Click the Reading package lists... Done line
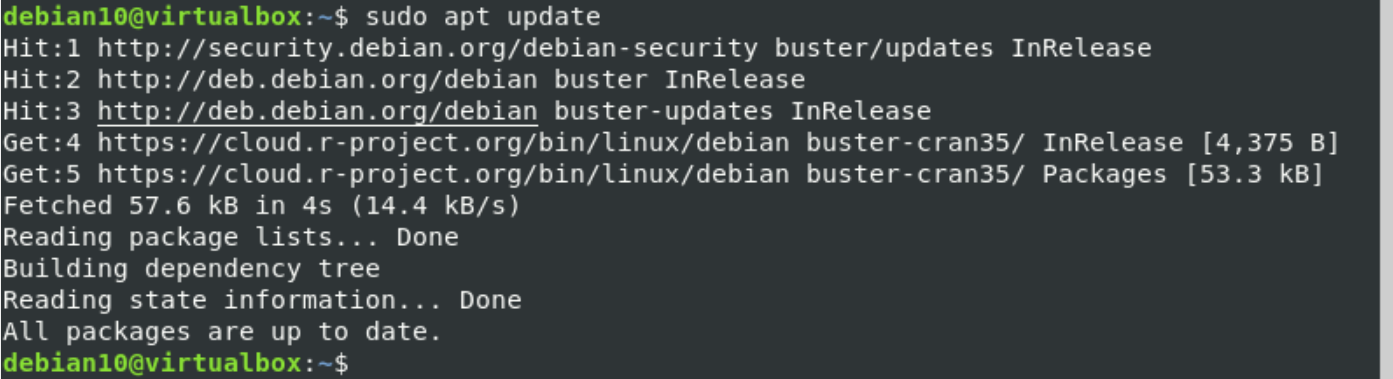This screenshot has width=1393, height=379. (x=231, y=238)
